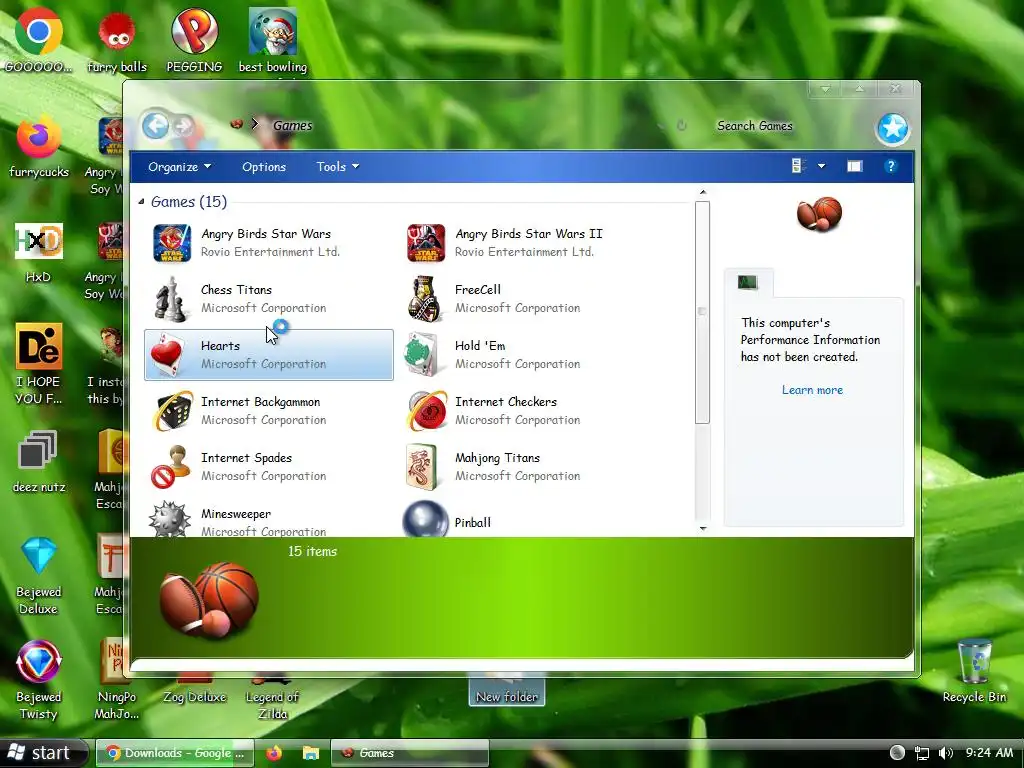
Task: Click the "Mahjong Titans" label
Action: pyautogui.click(x=498, y=458)
